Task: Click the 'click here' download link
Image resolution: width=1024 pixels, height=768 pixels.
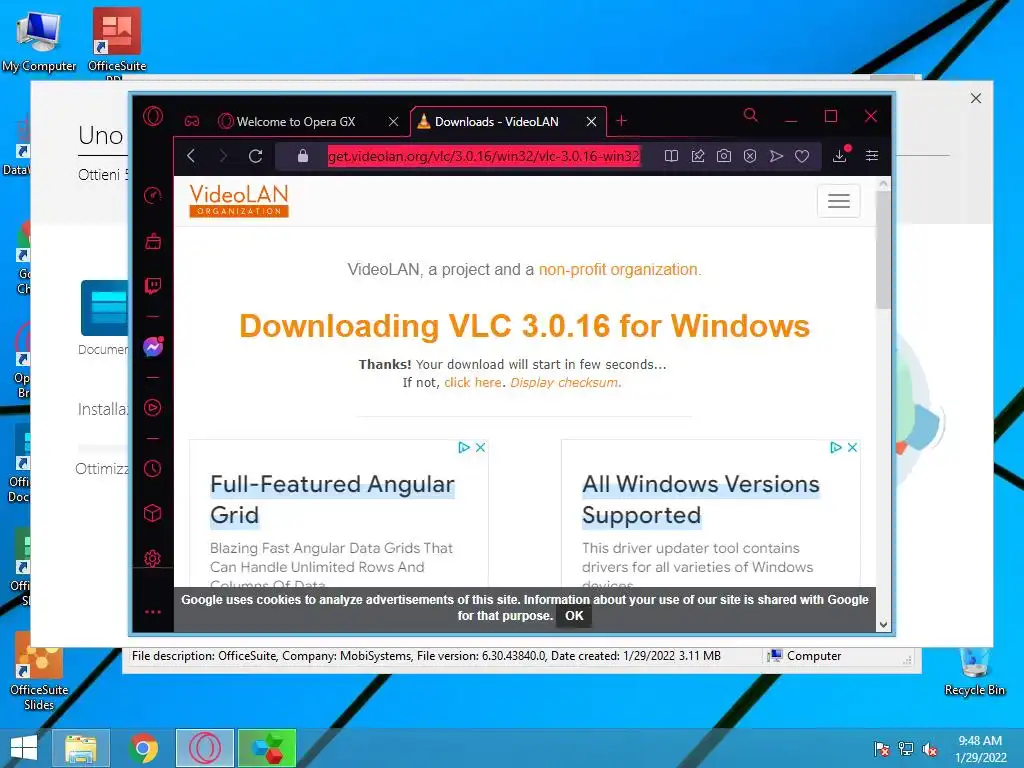Action: pyautogui.click(x=473, y=383)
